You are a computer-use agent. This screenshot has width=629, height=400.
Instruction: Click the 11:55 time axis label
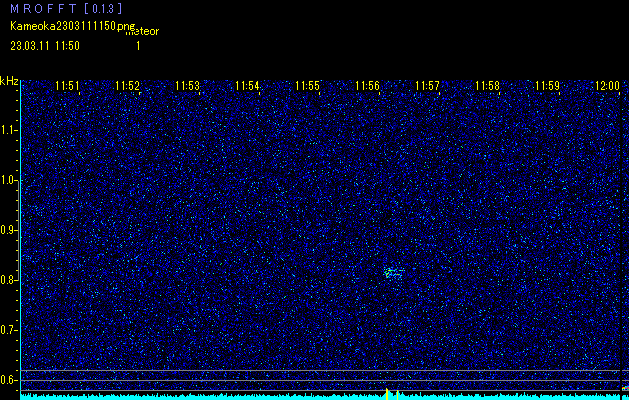307,86
